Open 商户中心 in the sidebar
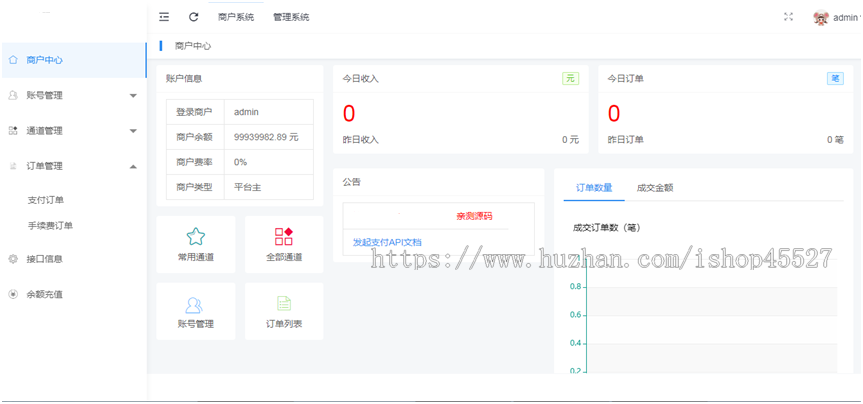 73,60
